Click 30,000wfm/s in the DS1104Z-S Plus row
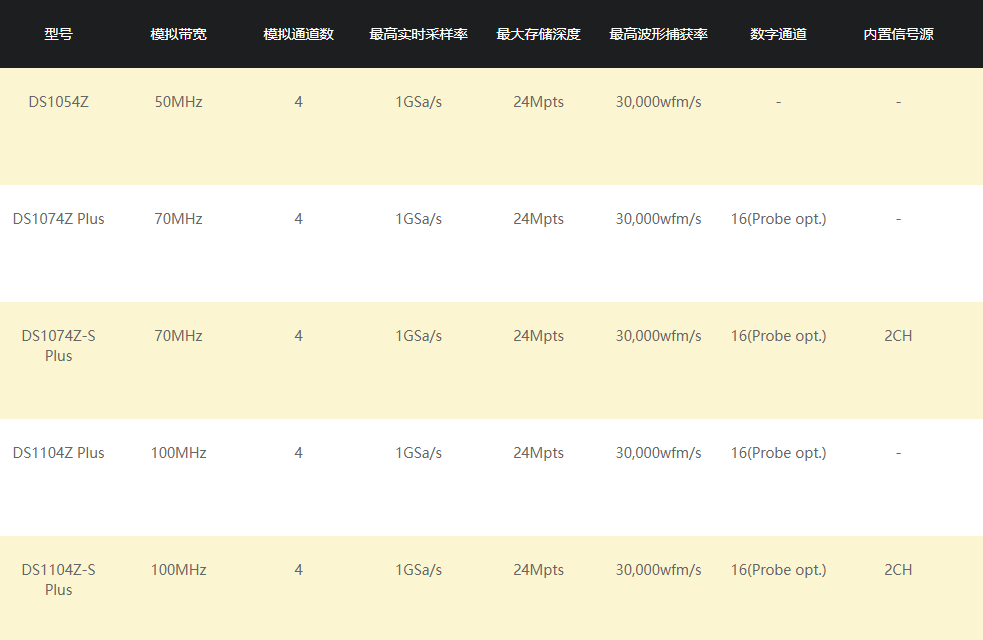The height and width of the screenshot is (640, 983). pyautogui.click(x=658, y=570)
